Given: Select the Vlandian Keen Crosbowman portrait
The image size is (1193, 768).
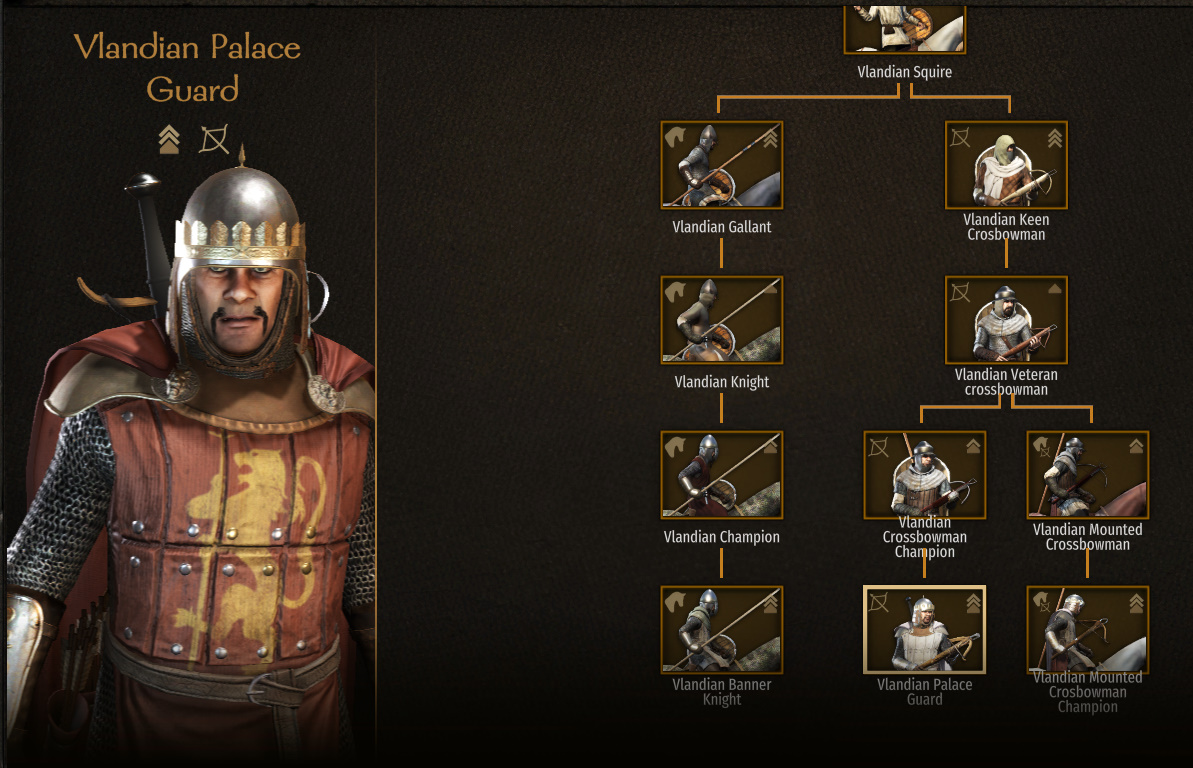Looking at the screenshot, I should pos(1006,165).
